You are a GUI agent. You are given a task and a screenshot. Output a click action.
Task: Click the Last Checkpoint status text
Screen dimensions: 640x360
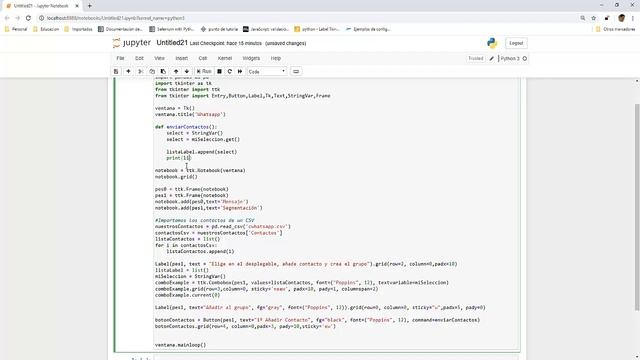tap(226, 43)
